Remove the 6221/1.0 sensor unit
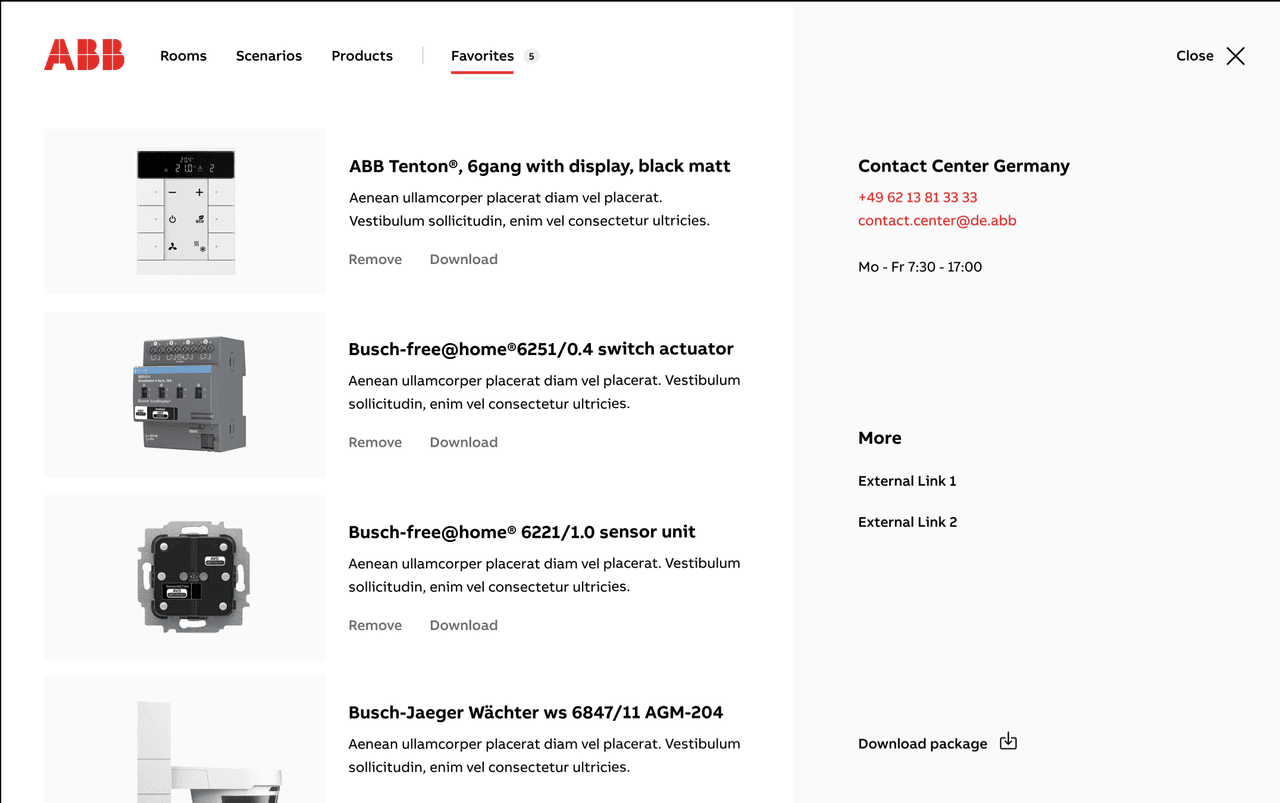The height and width of the screenshot is (803, 1280). click(x=375, y=625)
